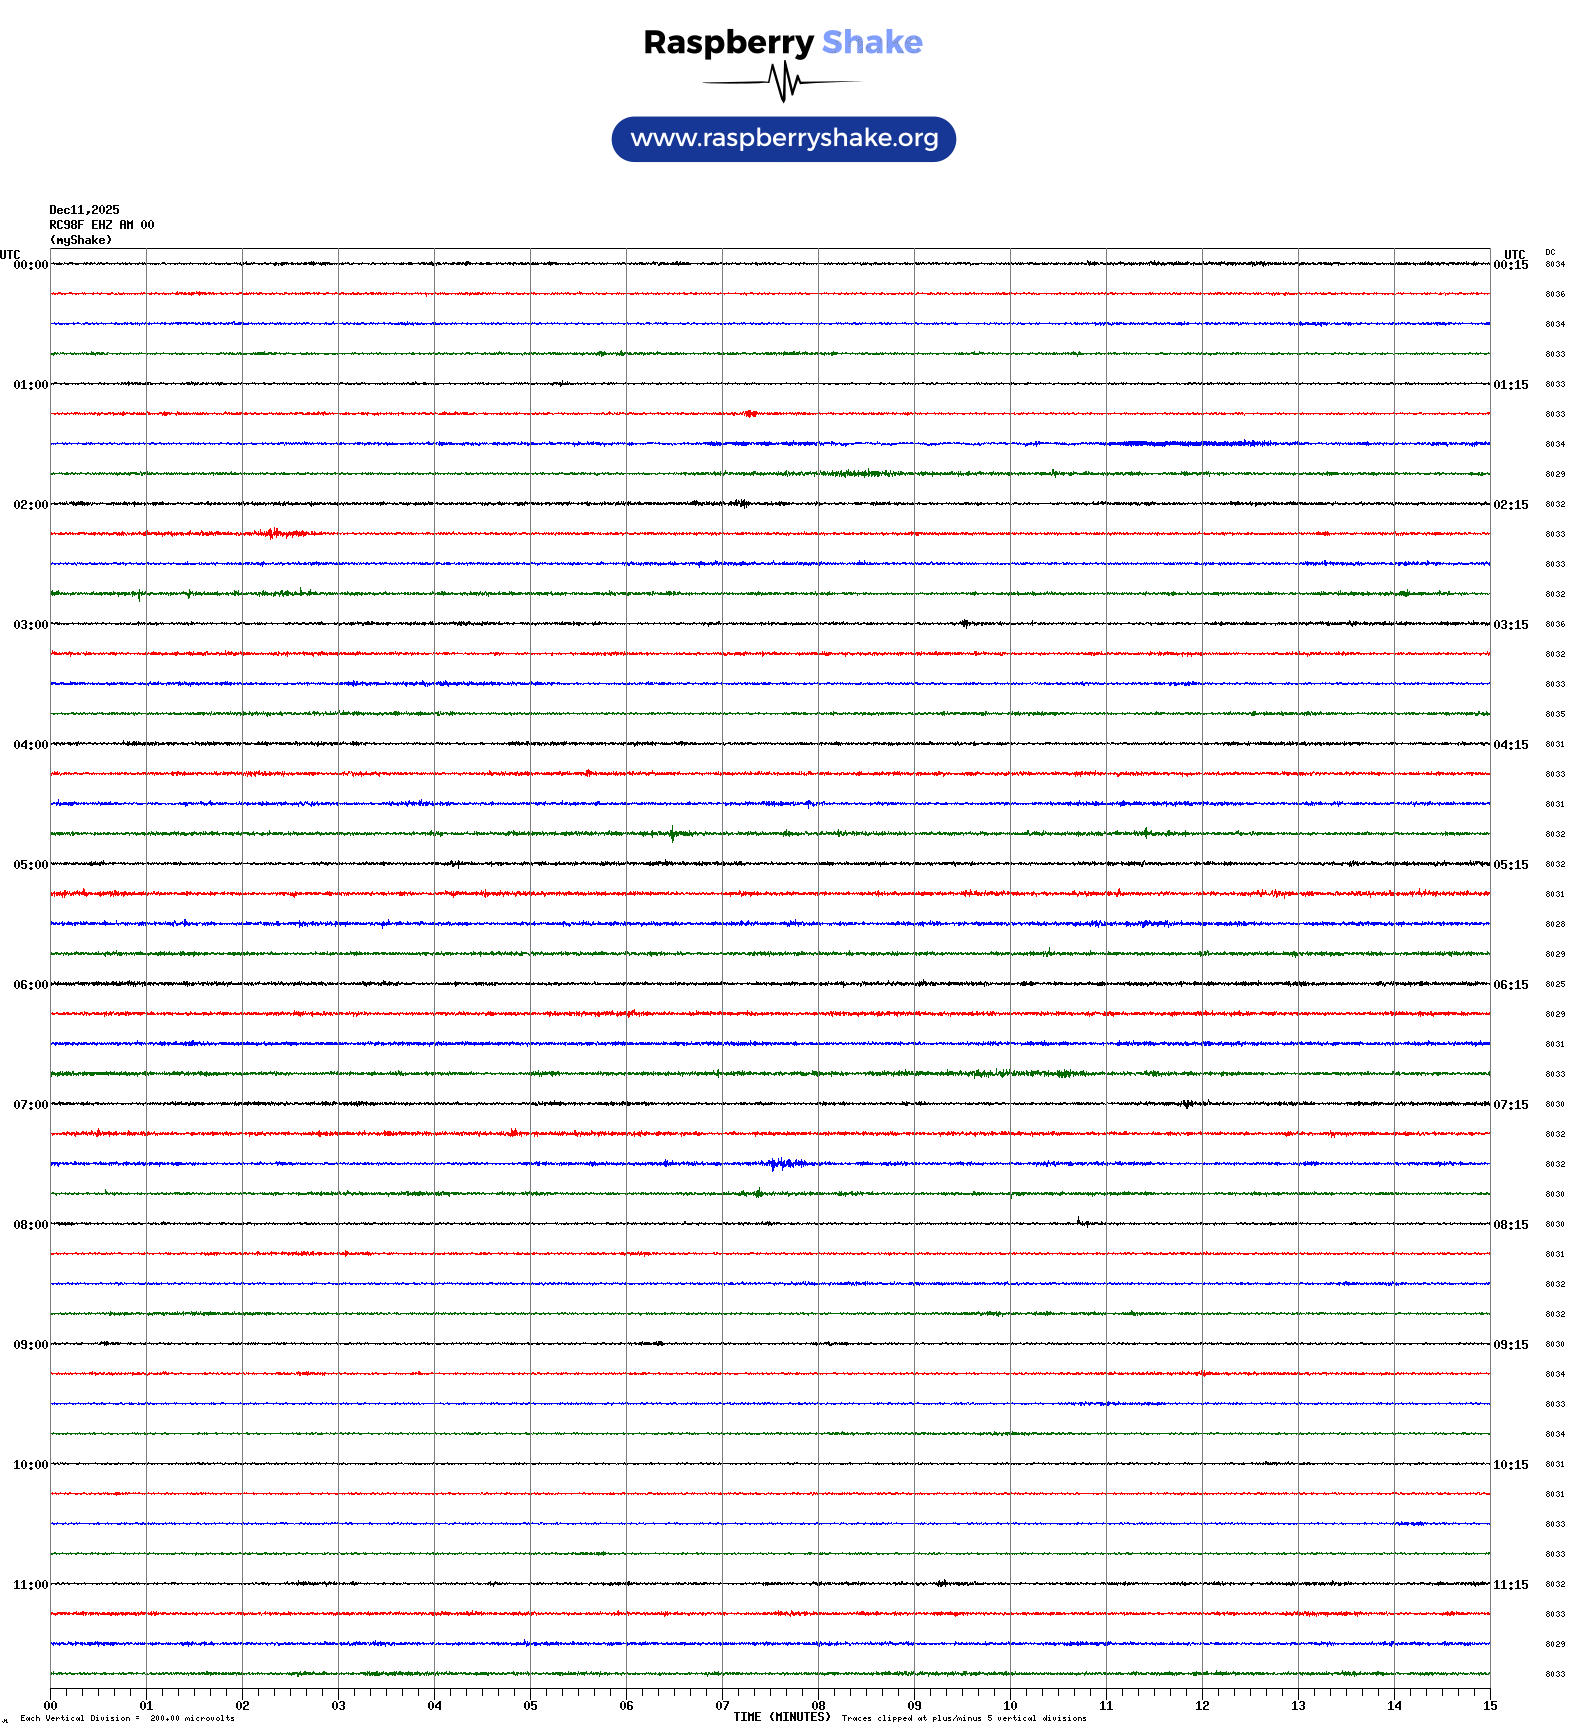The width and height of the screenshot is (1570, 1732).
Task: Click the Raspberry Shake logo text
Action: 782,42
